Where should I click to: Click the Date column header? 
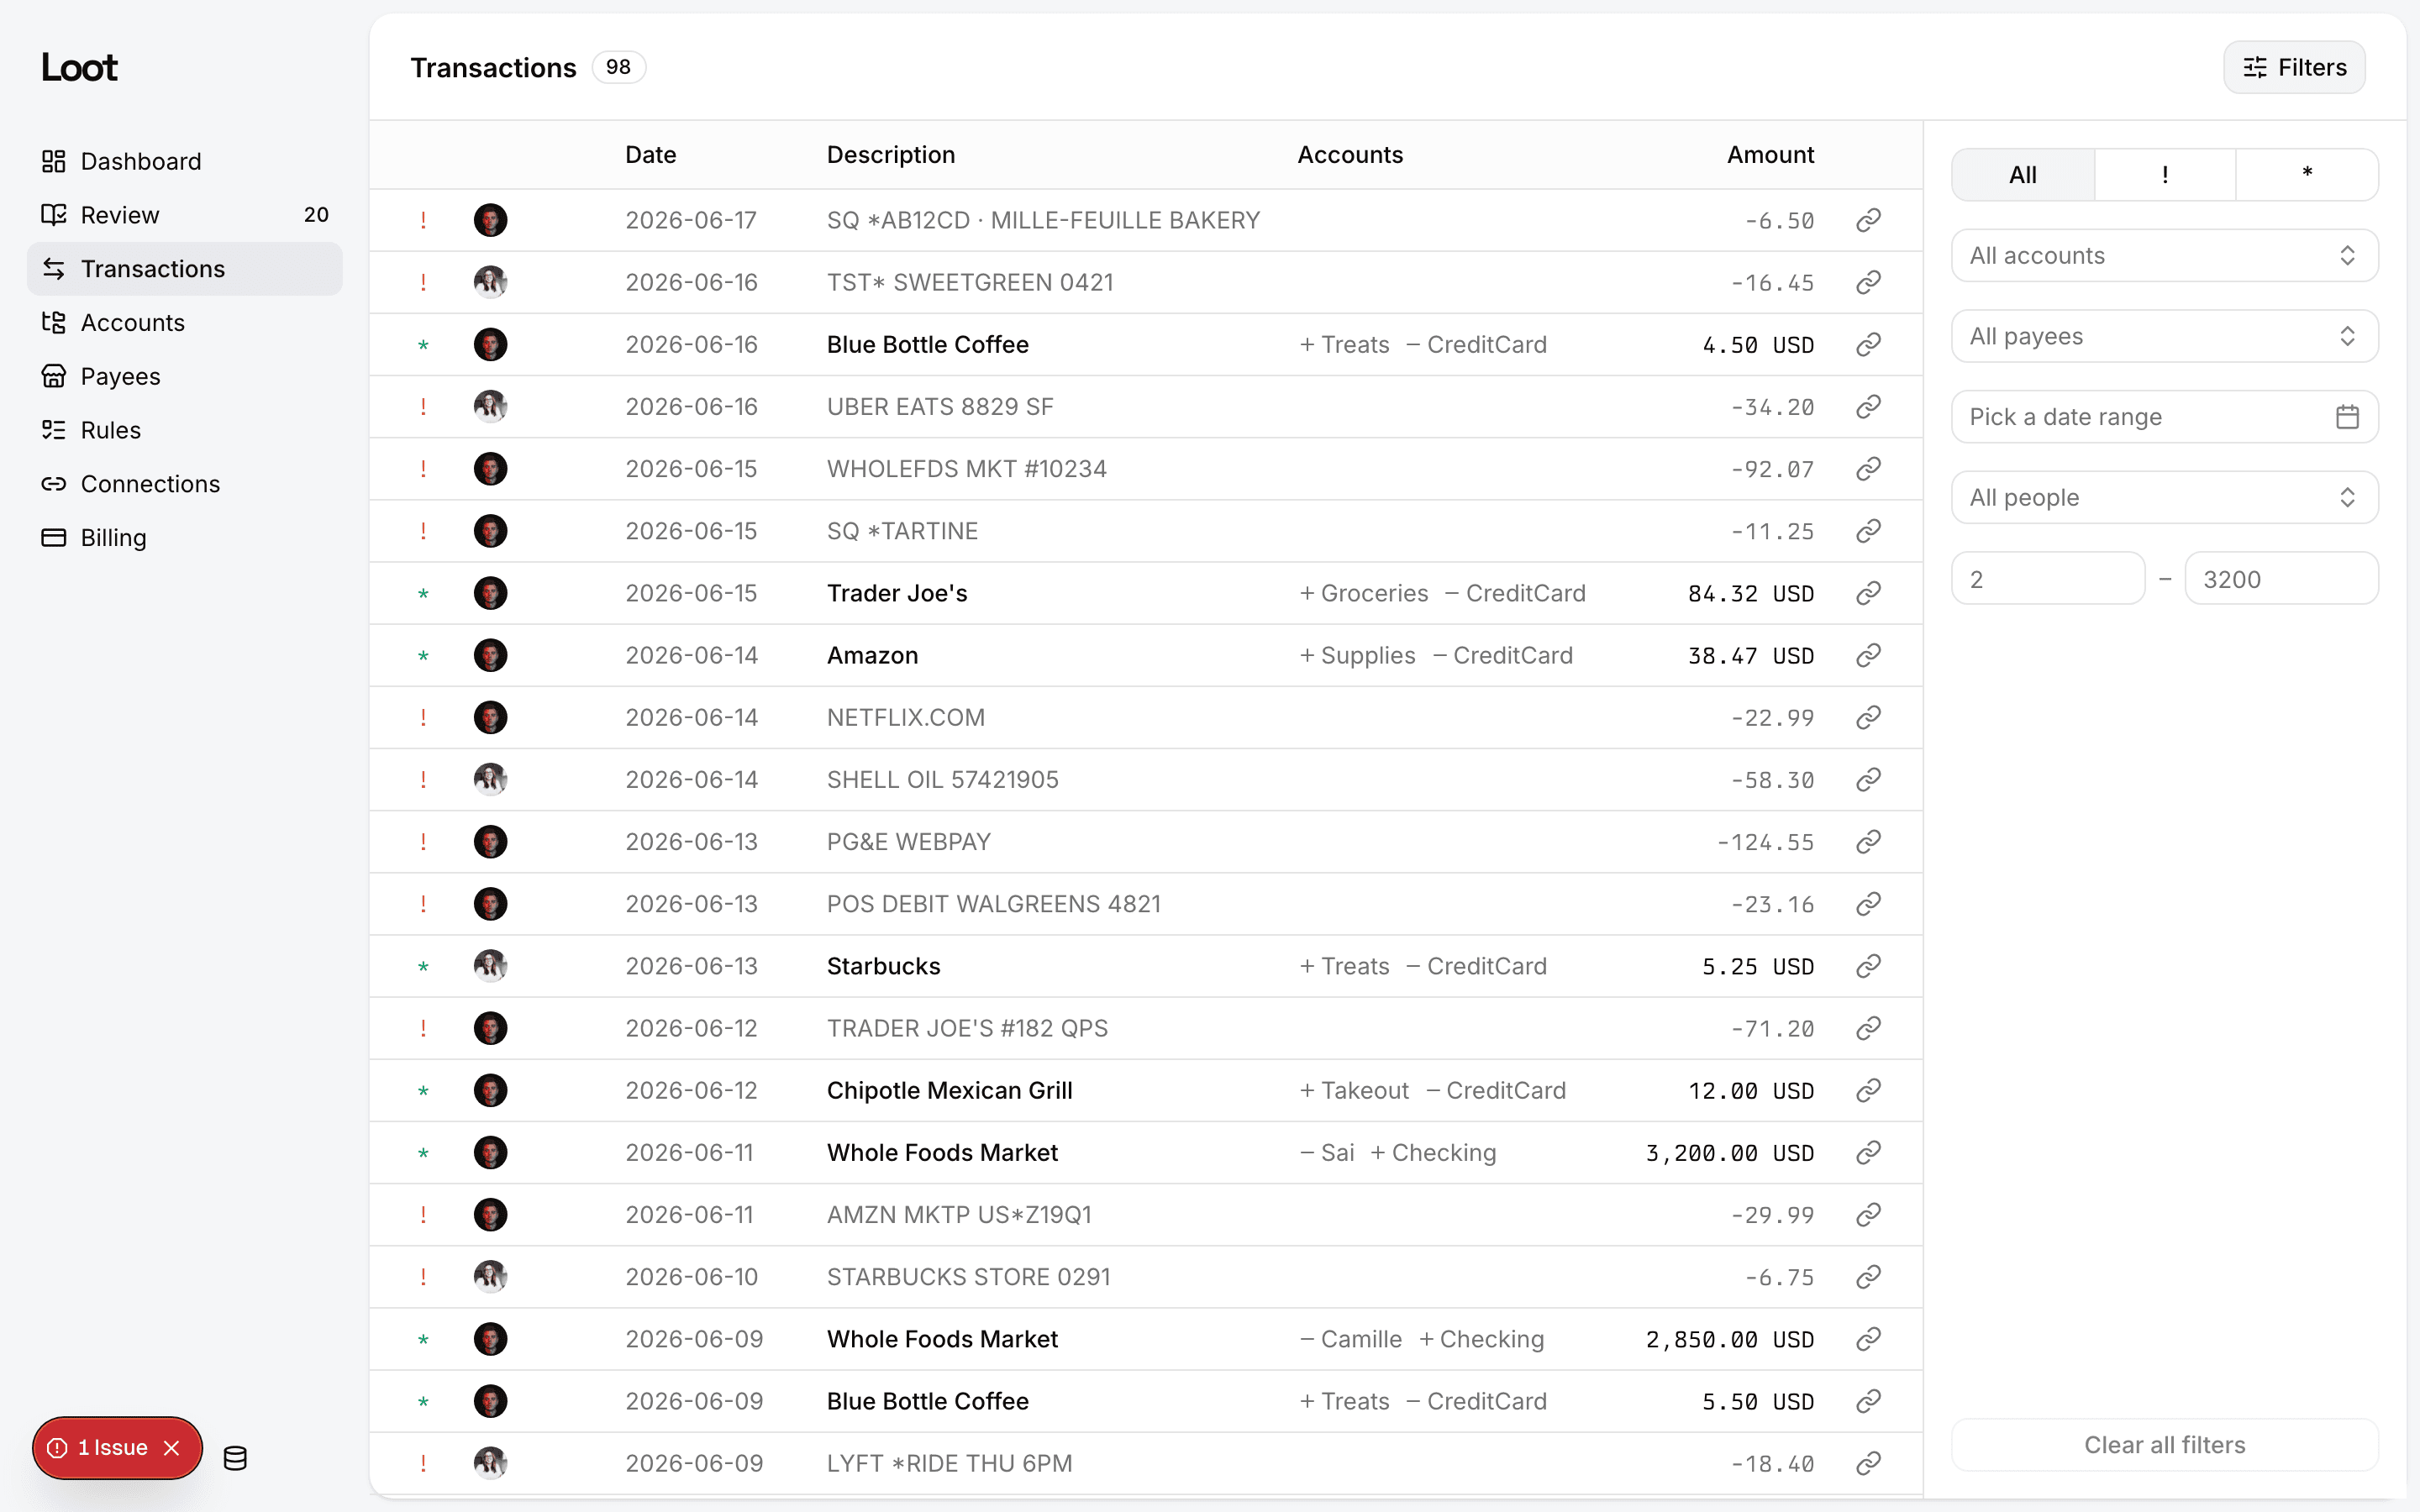(650, 155)
